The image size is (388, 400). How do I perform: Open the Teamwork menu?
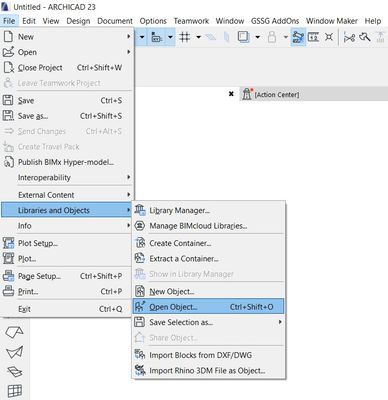(x=191, y=21)
